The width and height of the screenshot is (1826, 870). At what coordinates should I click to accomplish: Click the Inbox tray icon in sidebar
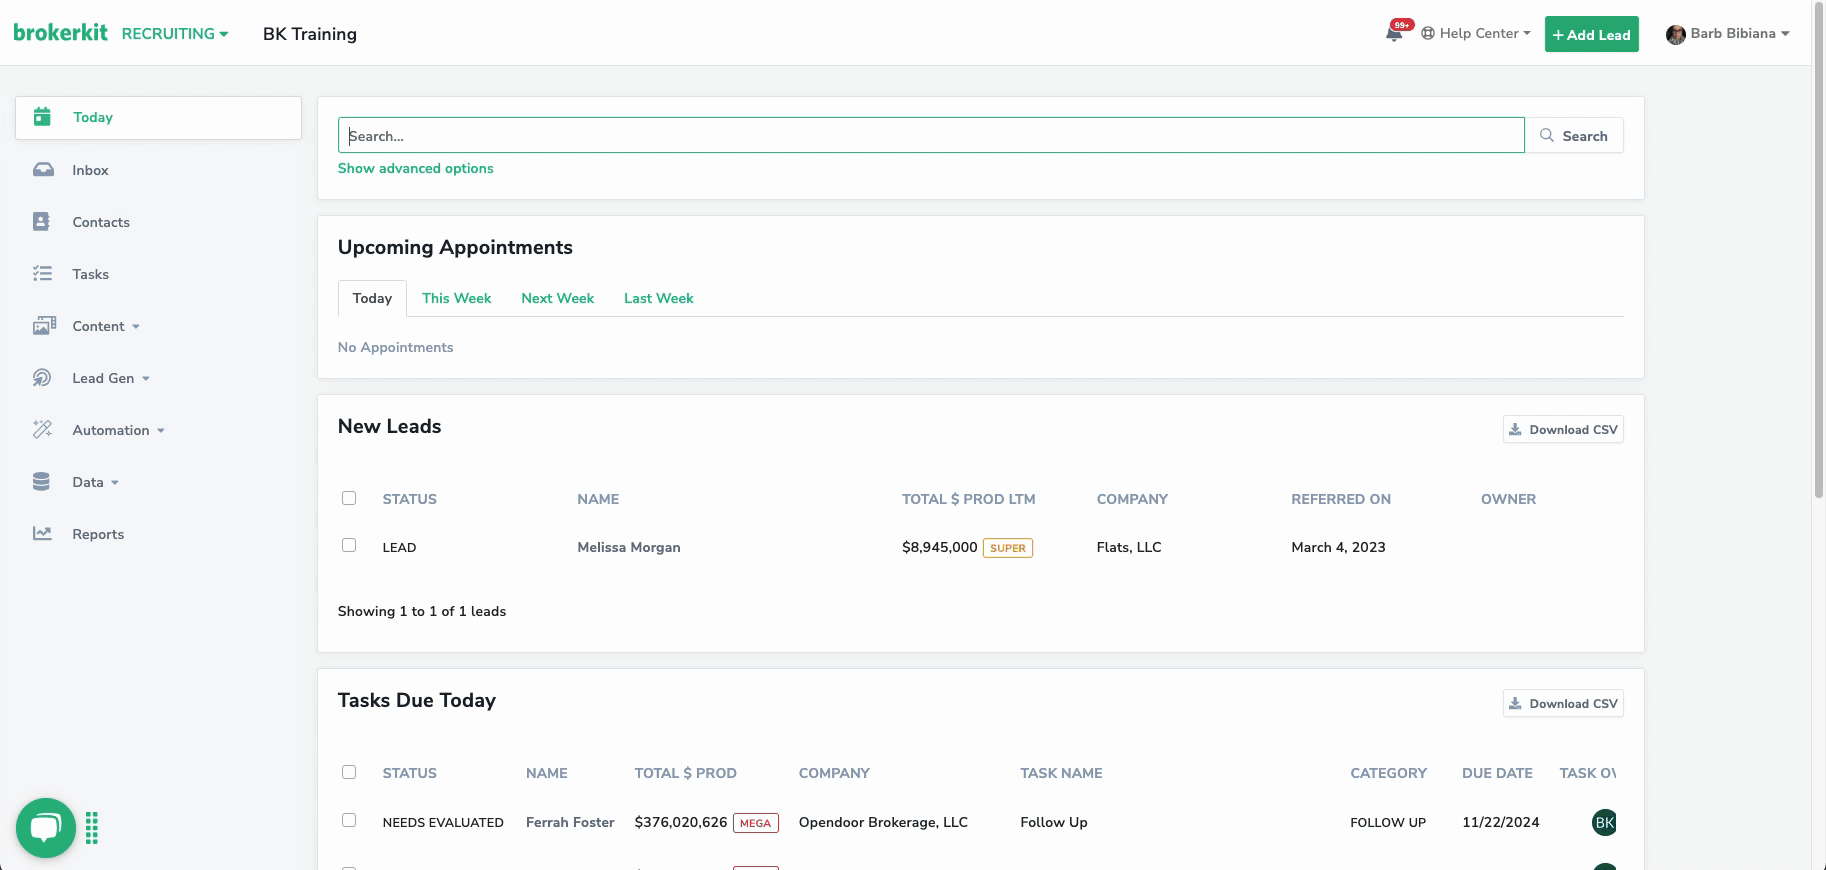coord(43,170)
